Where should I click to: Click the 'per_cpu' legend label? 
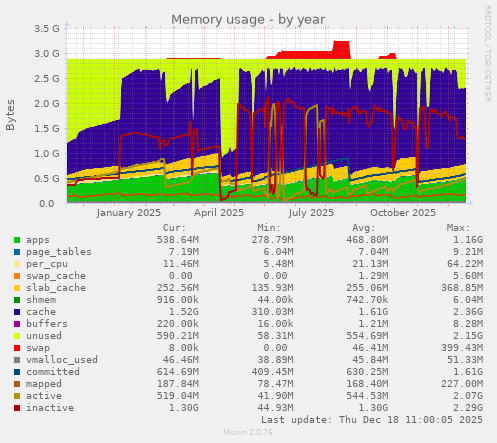(47, 264)
